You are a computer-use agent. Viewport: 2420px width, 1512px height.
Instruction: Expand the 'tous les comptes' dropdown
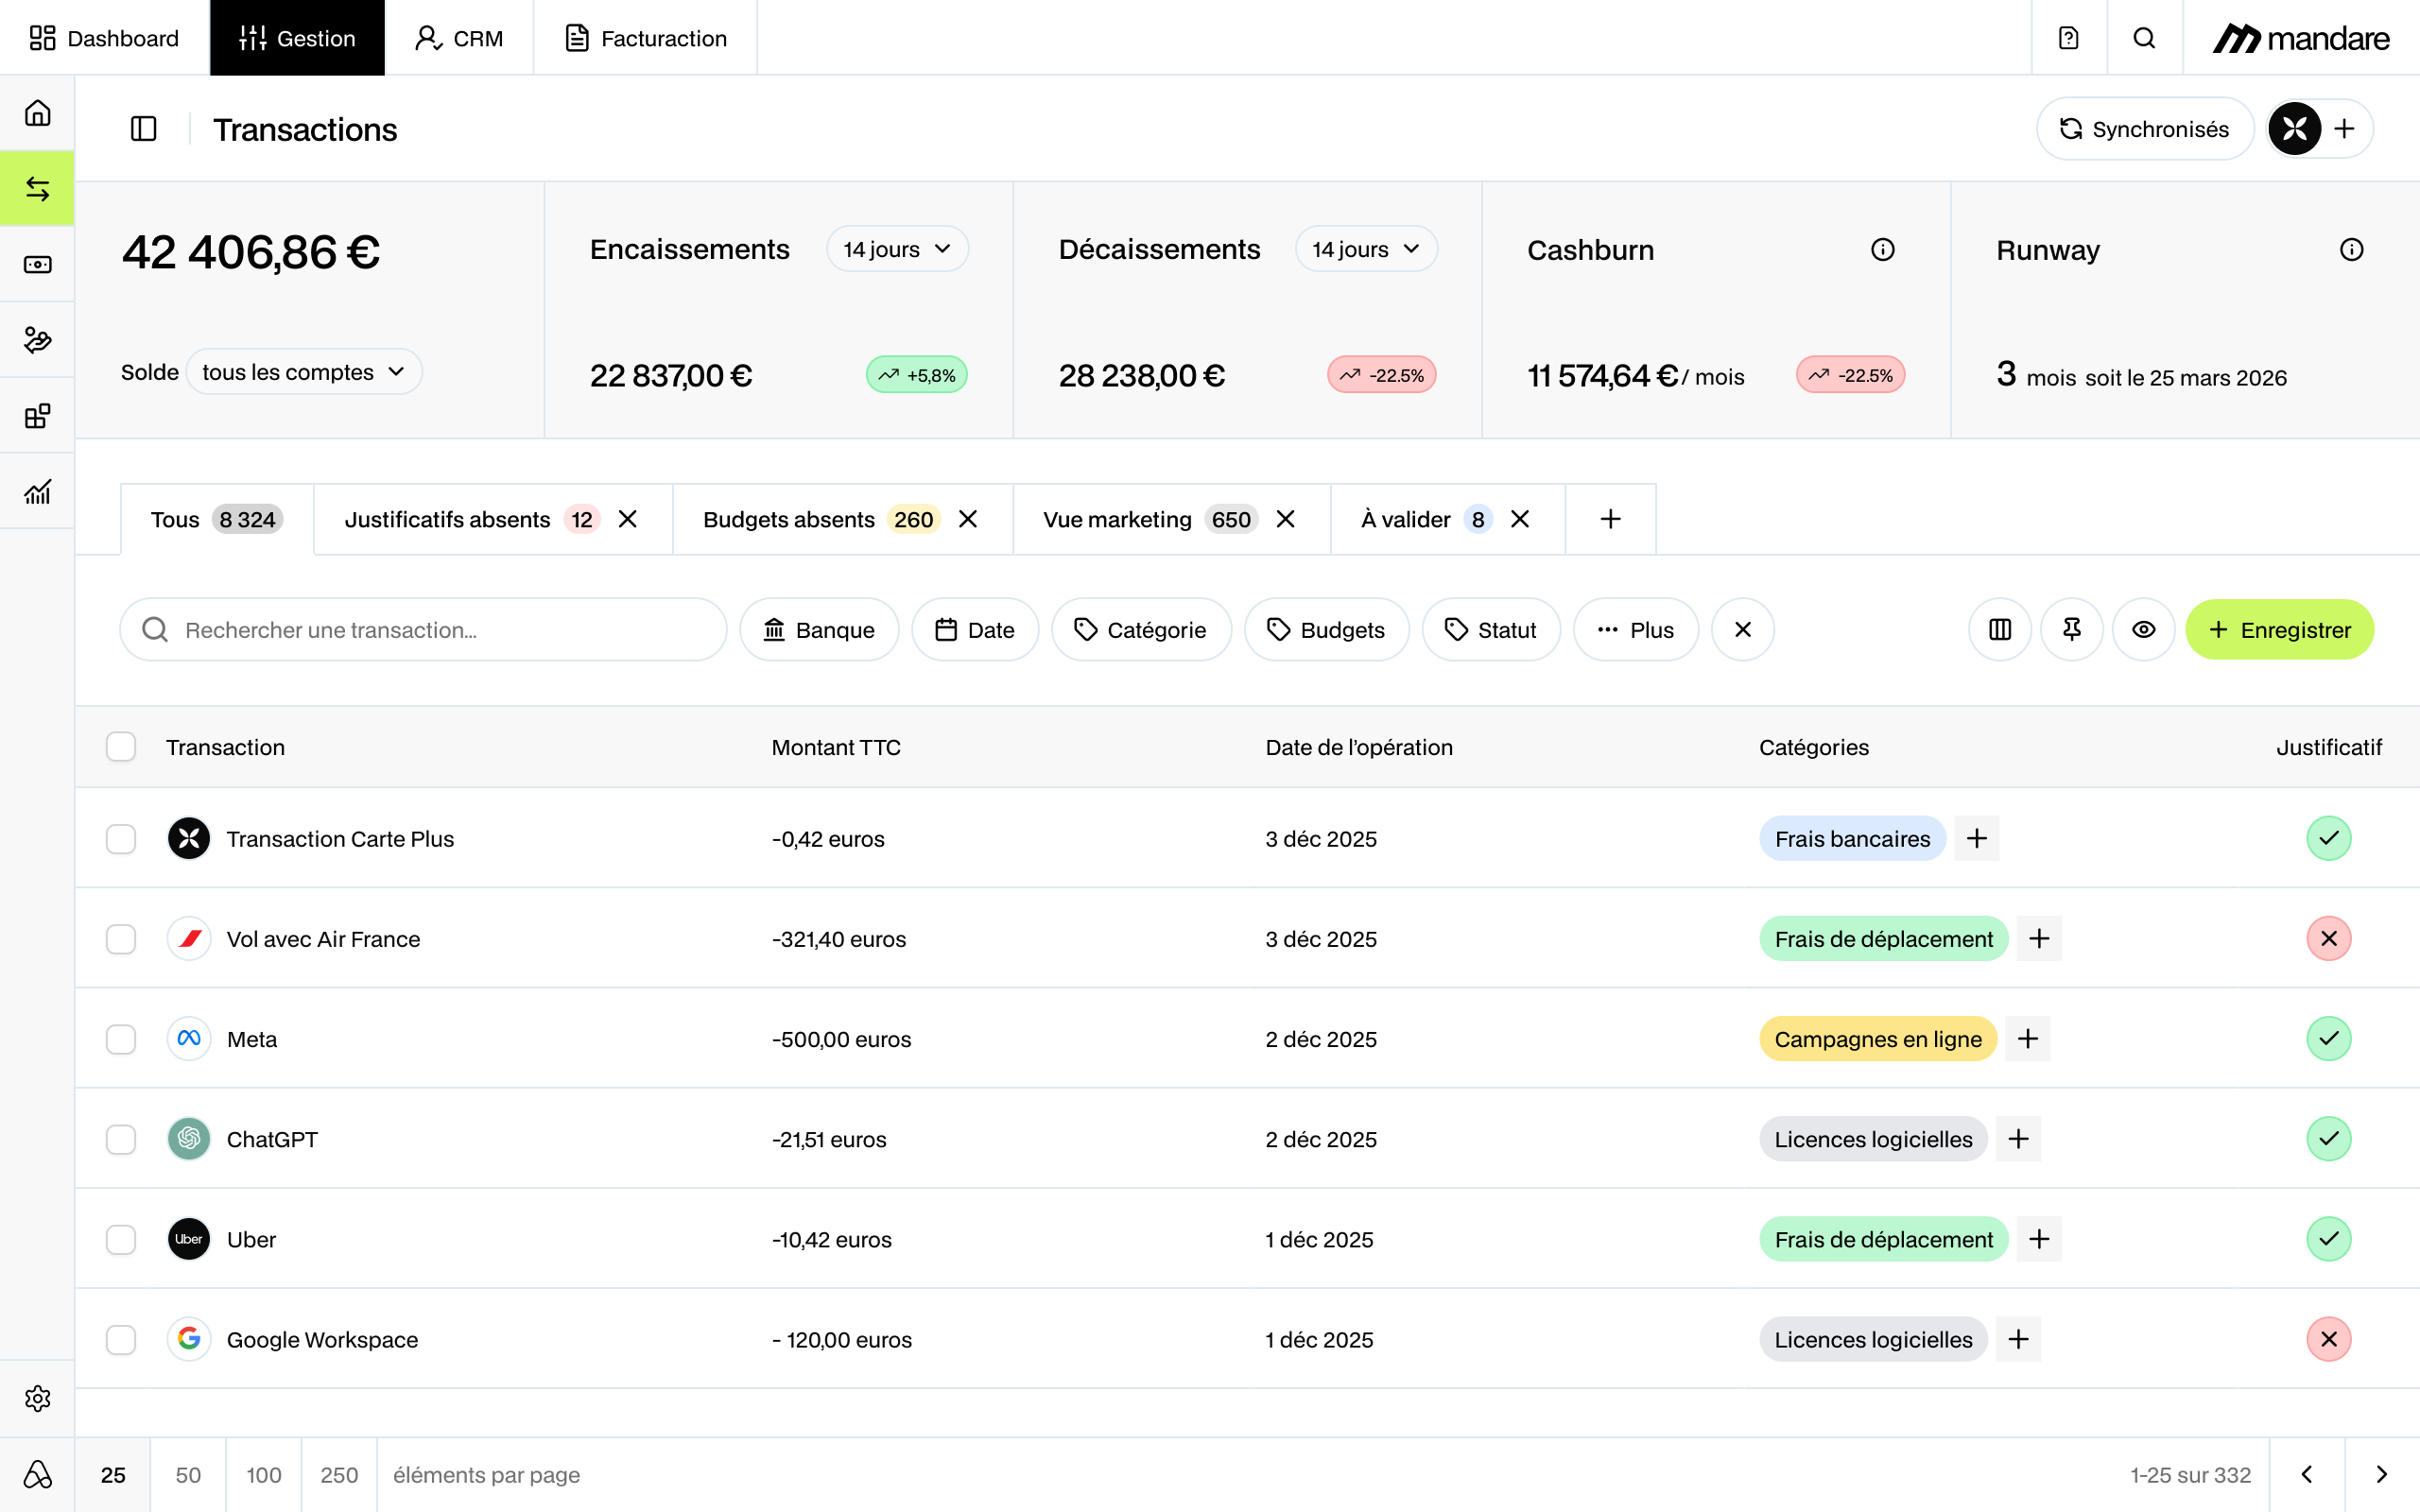(x=304, y=372)
